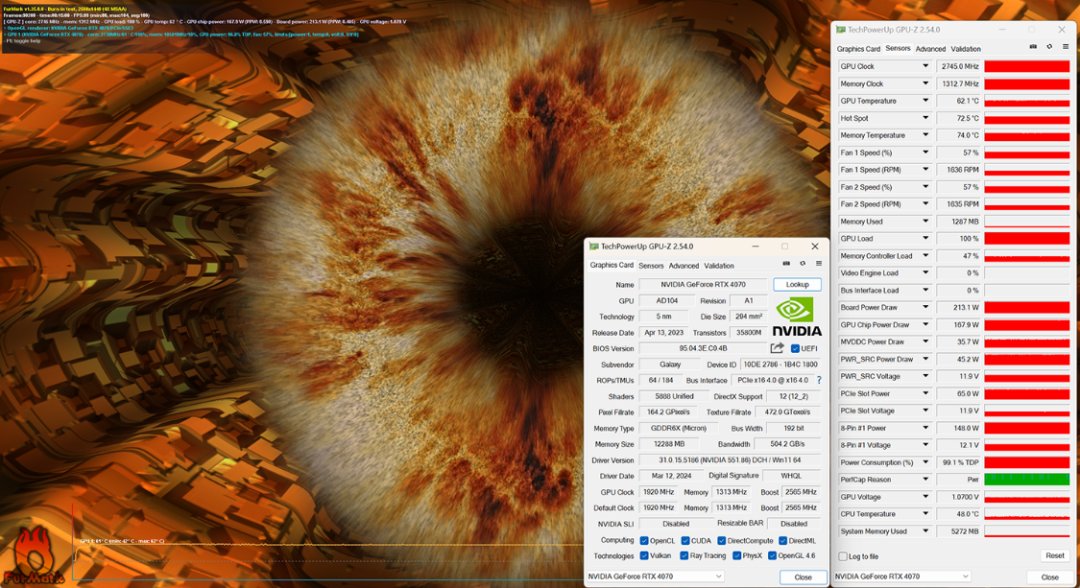Open the GPU Temperature sensor dropdown arrow
The image size is (1080, 588).
(925, 101)
